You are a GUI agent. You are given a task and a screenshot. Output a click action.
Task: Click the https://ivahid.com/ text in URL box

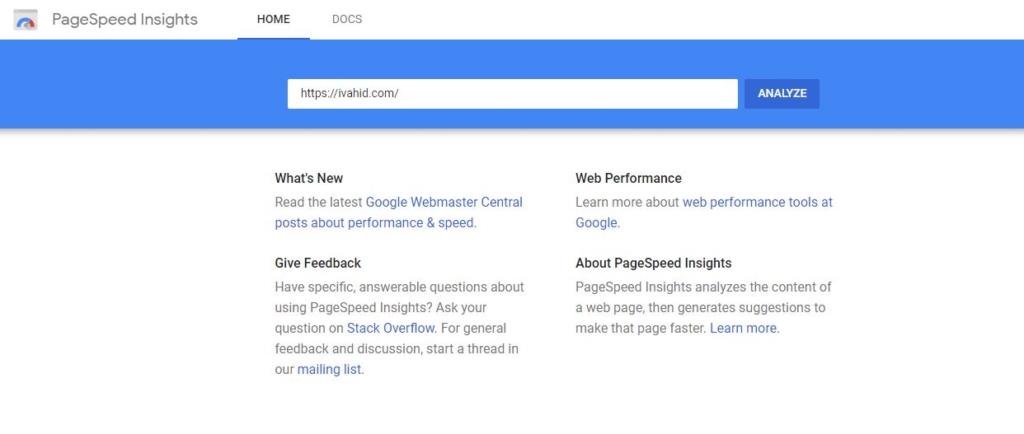(349, 93)
